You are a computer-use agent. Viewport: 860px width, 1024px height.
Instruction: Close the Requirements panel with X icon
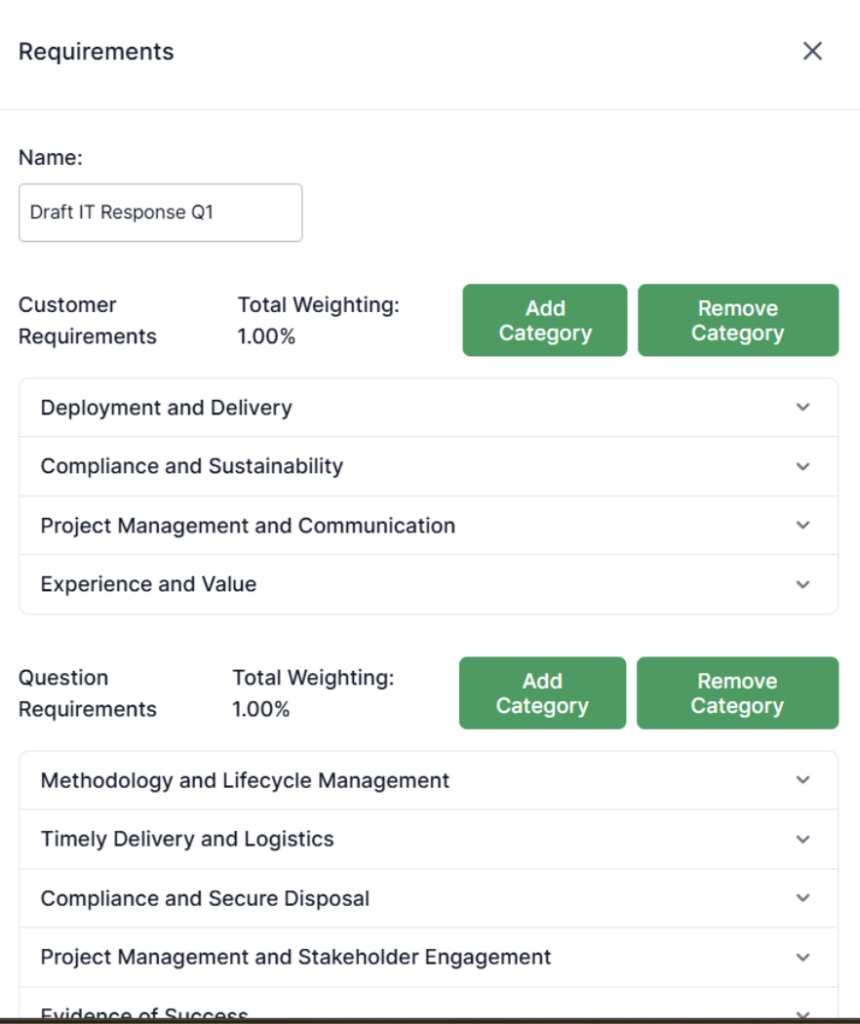(812, 52)
